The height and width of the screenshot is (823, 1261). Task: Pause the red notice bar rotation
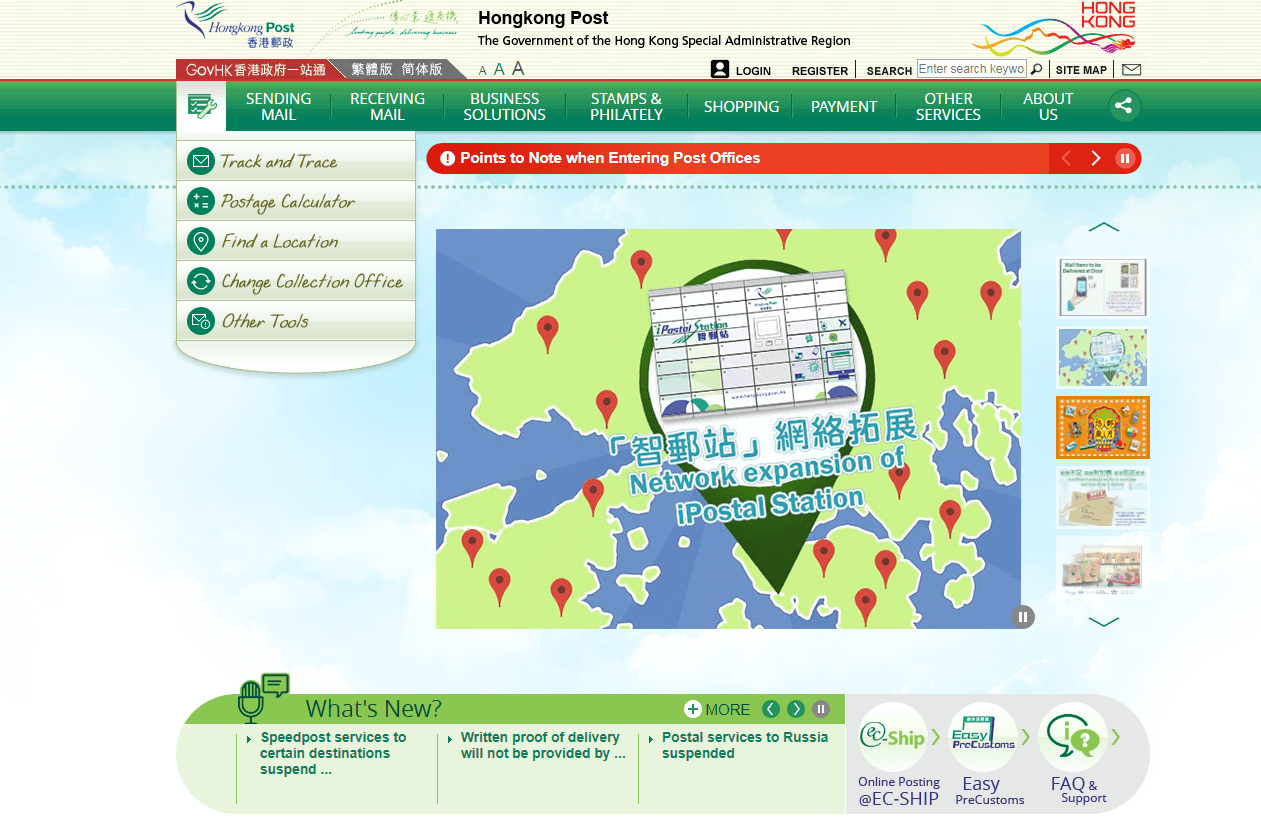[1124, 158]
